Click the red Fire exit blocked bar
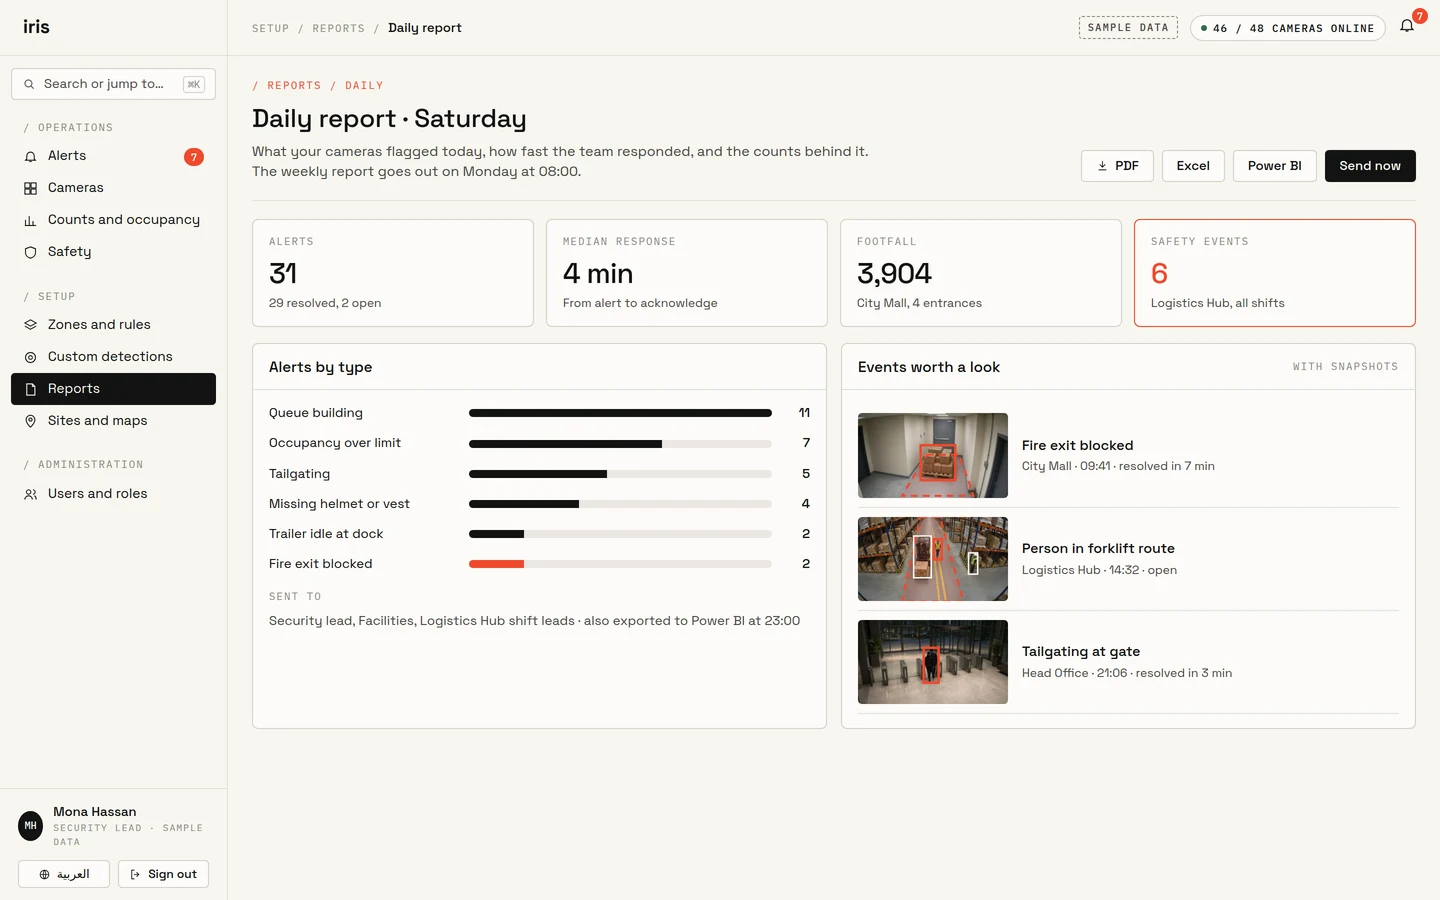Screen dimensions: 1440x900 pyautogui.click(x=496, y=564)
